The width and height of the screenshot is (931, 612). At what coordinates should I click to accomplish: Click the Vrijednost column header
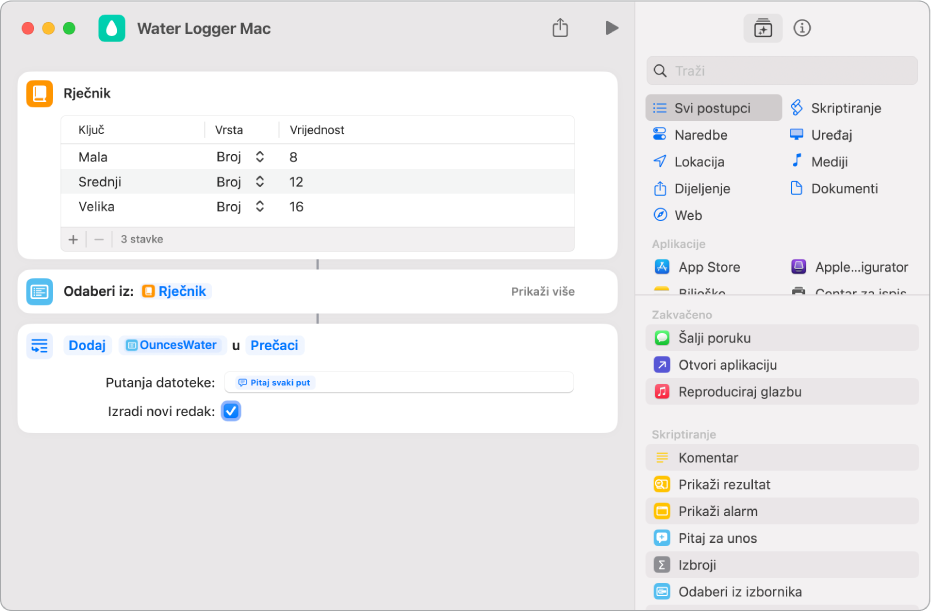[x=317, y=130]
